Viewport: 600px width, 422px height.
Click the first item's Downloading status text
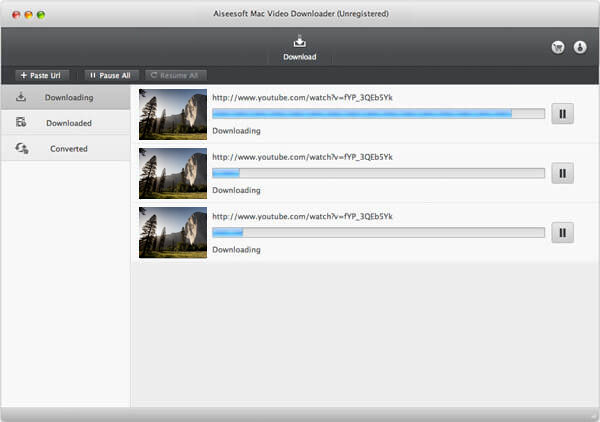(236, 131)
